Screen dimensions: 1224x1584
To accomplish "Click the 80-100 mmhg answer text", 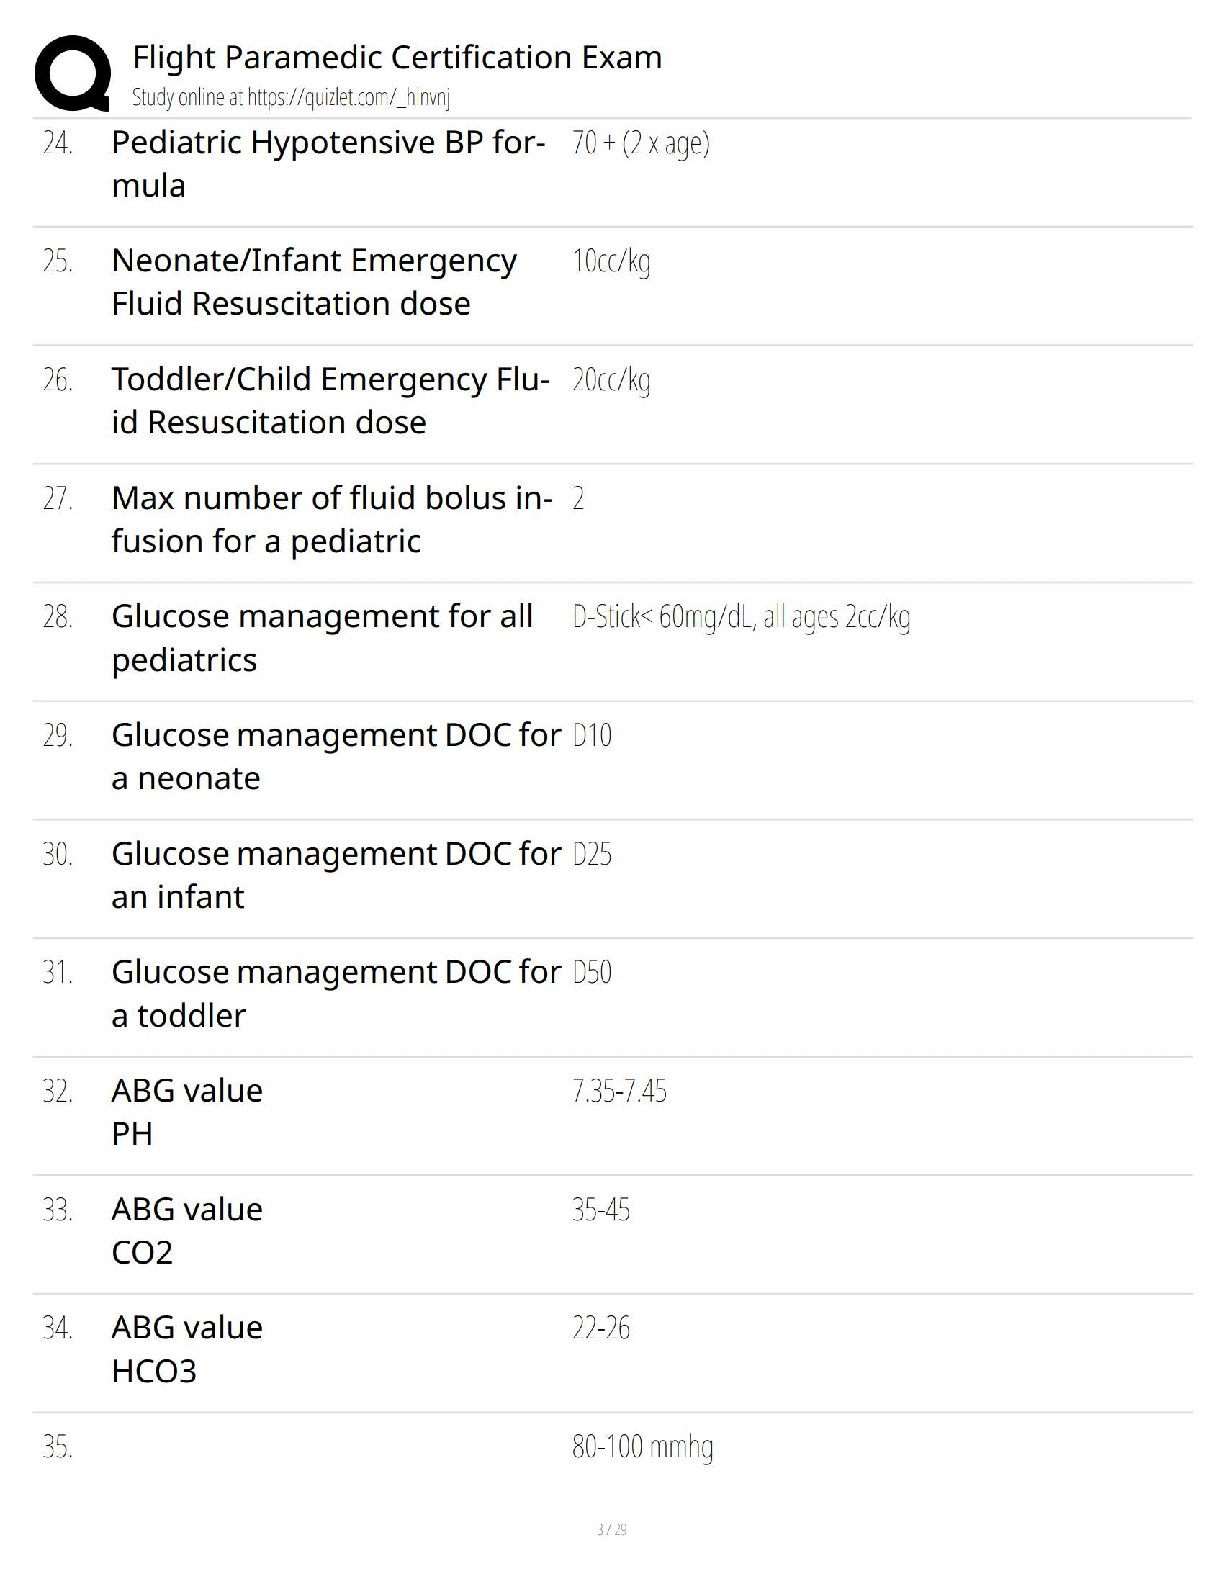I will [x=643, y=1448].
